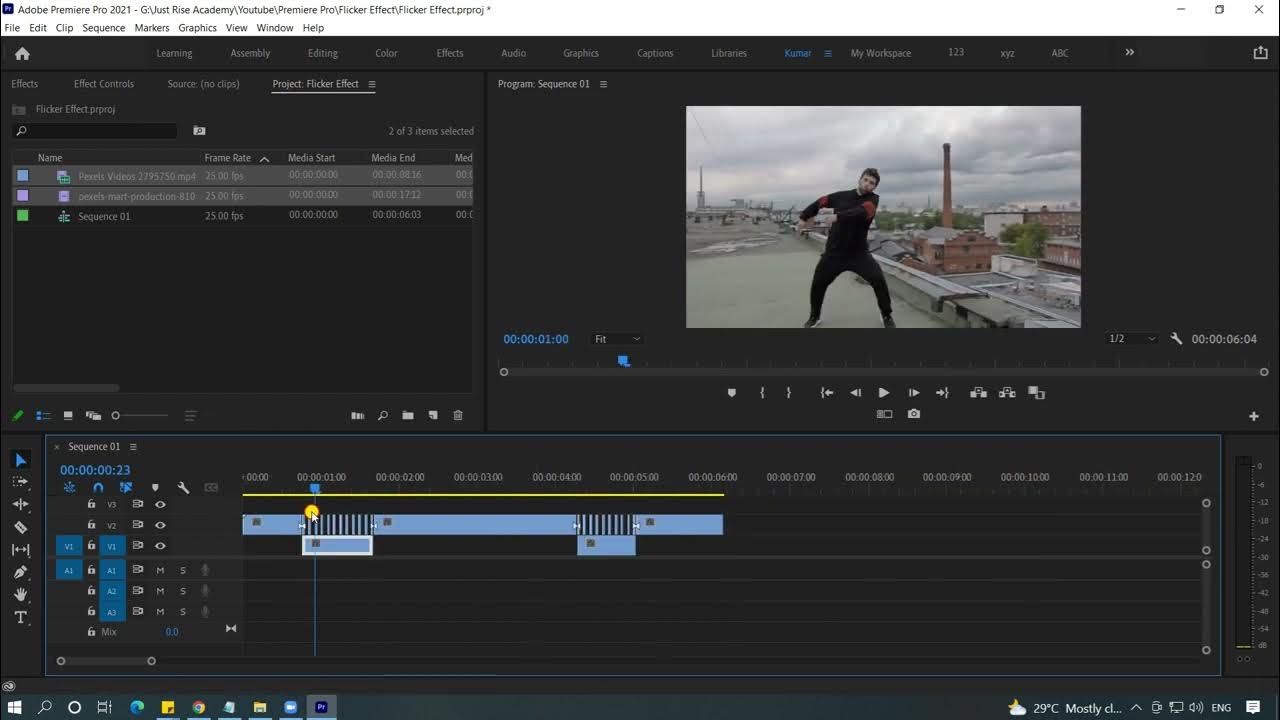
Task: Open the Kumar workspace menu
Action: [x=827, y=53]
